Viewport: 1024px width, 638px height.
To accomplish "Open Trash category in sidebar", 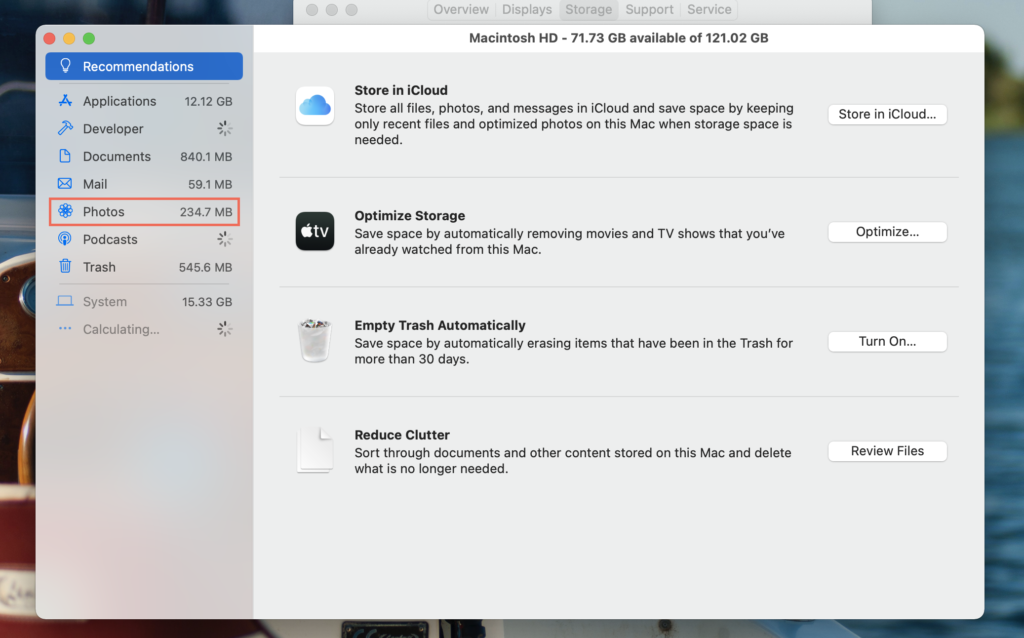I will click(x=99, y=267).
